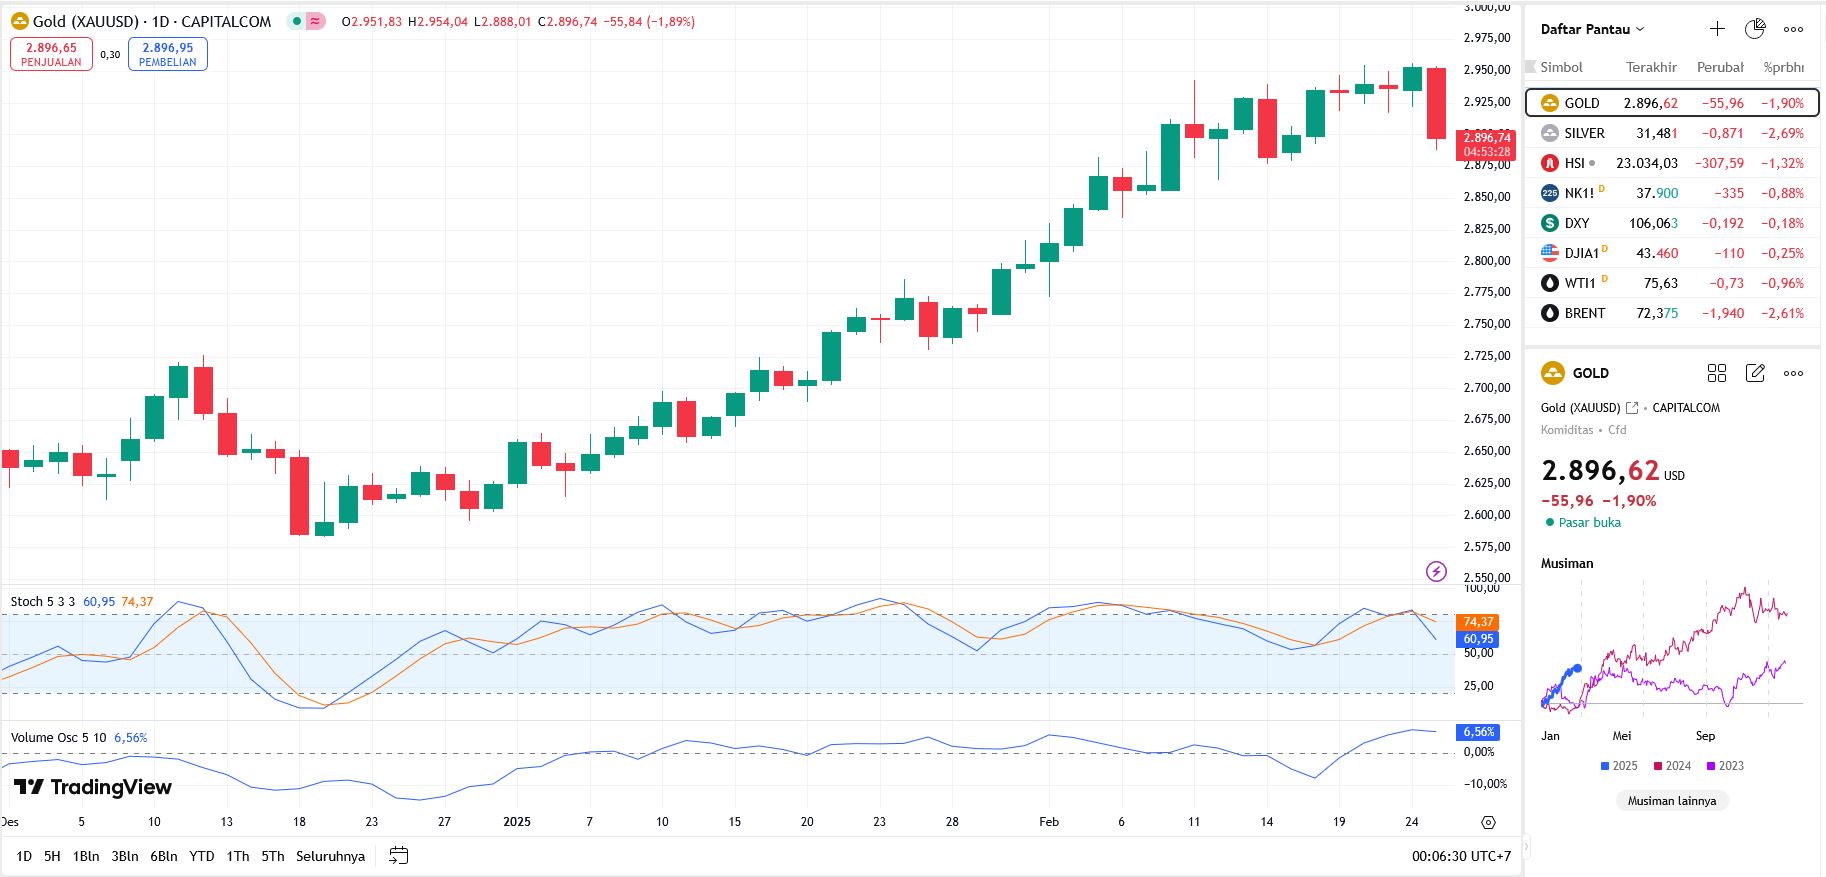Image resolution: width=1826 pixels, height=877 pixels.
Task: Click the Musiman lainnya button
Action: [1671, 801]
